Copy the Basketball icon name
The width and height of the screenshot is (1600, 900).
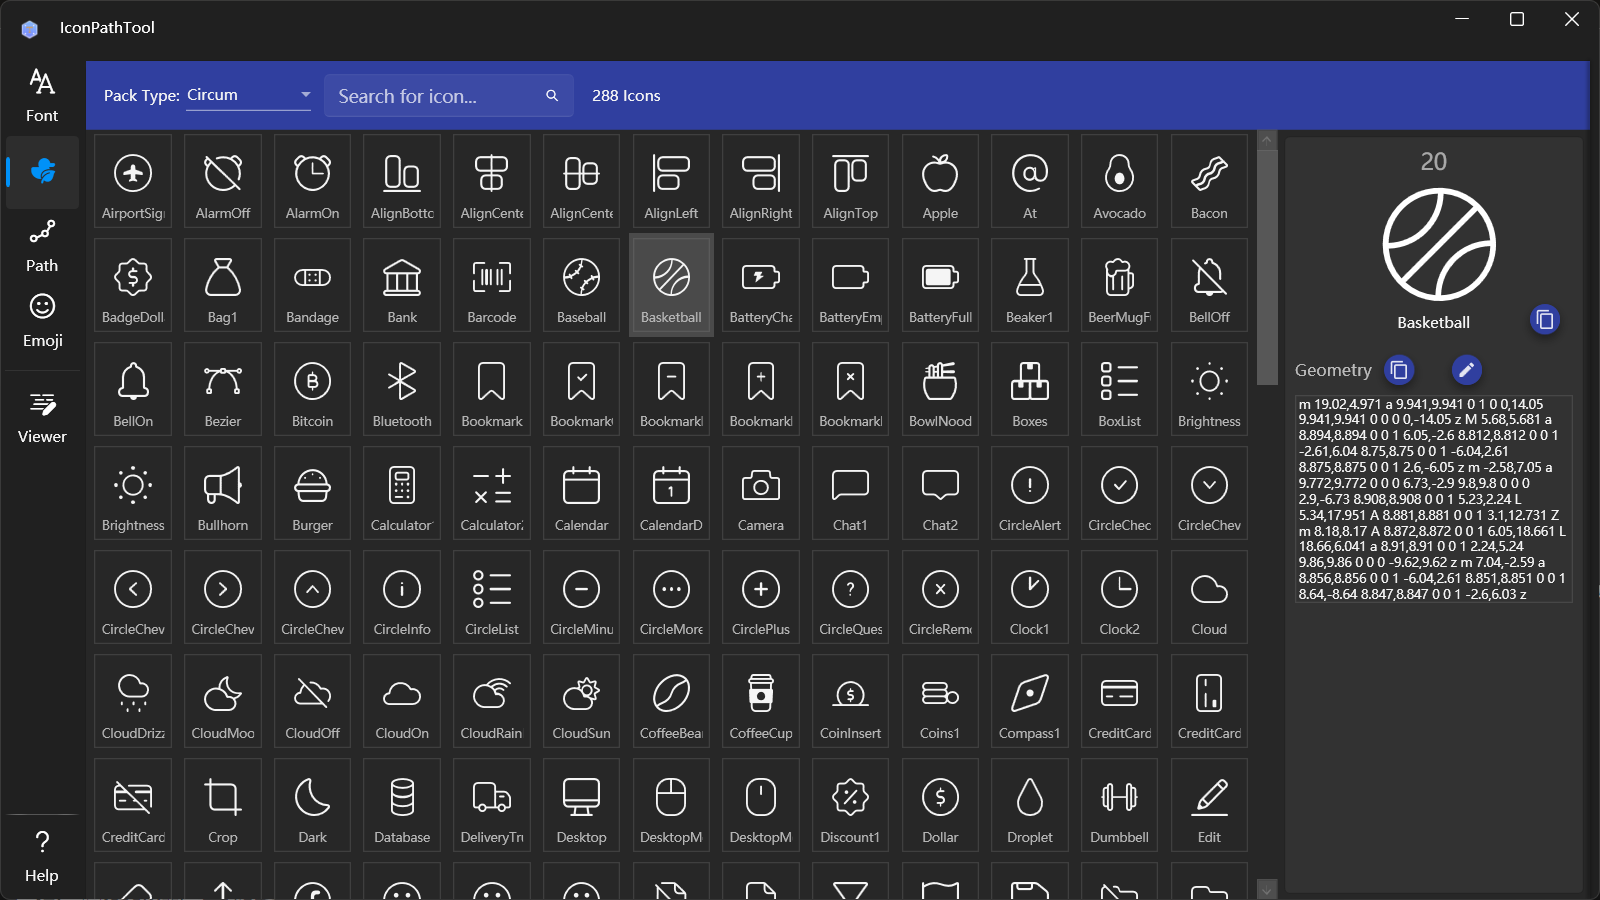(x=1544, y=320)
